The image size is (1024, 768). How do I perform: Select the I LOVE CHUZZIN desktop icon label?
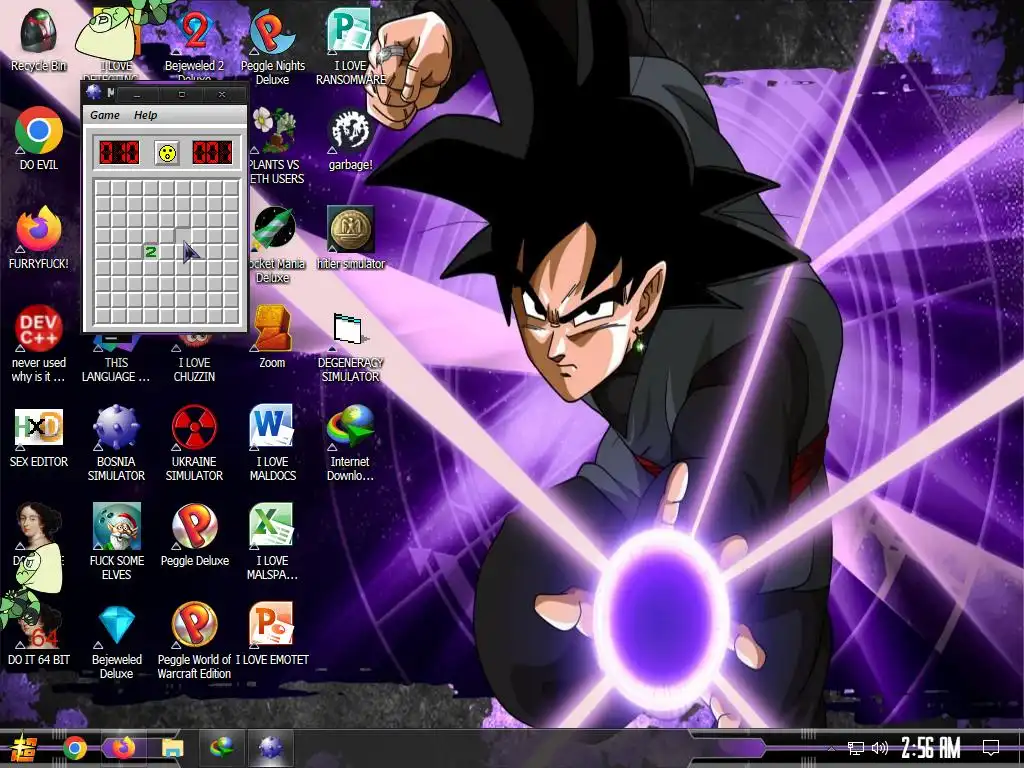(x=194, y=370)
